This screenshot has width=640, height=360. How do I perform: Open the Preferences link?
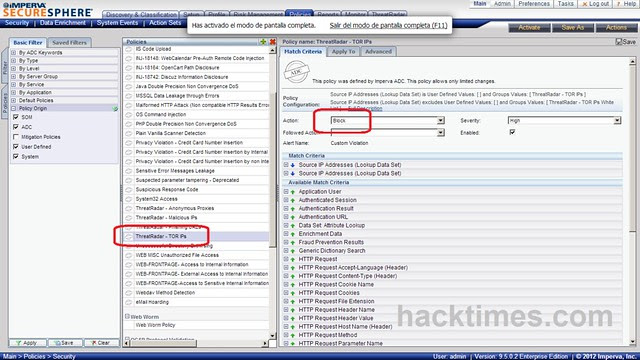(x=534, y=4)
